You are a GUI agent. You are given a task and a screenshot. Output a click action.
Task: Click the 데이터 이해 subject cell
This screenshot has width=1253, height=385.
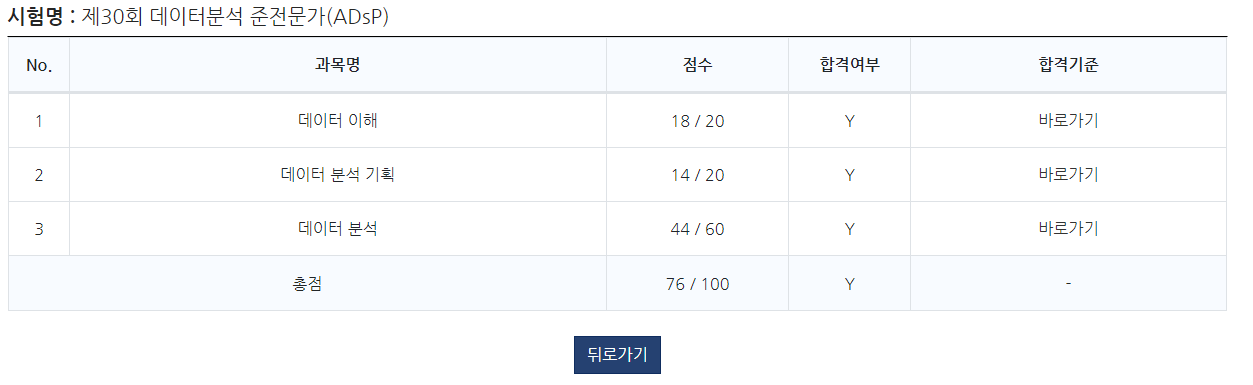(x=337, y=121)
